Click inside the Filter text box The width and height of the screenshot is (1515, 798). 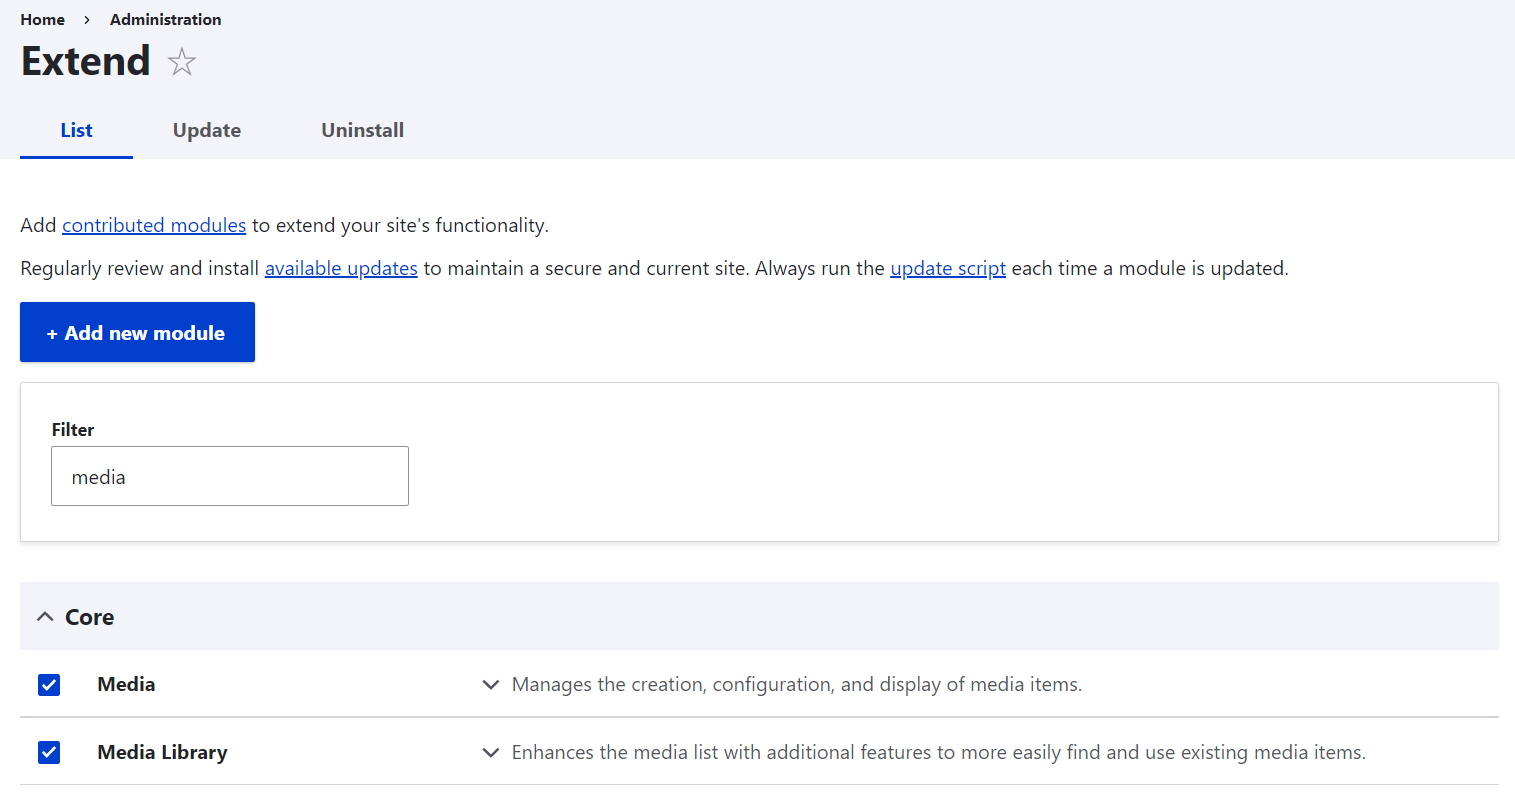coord(229,476)
